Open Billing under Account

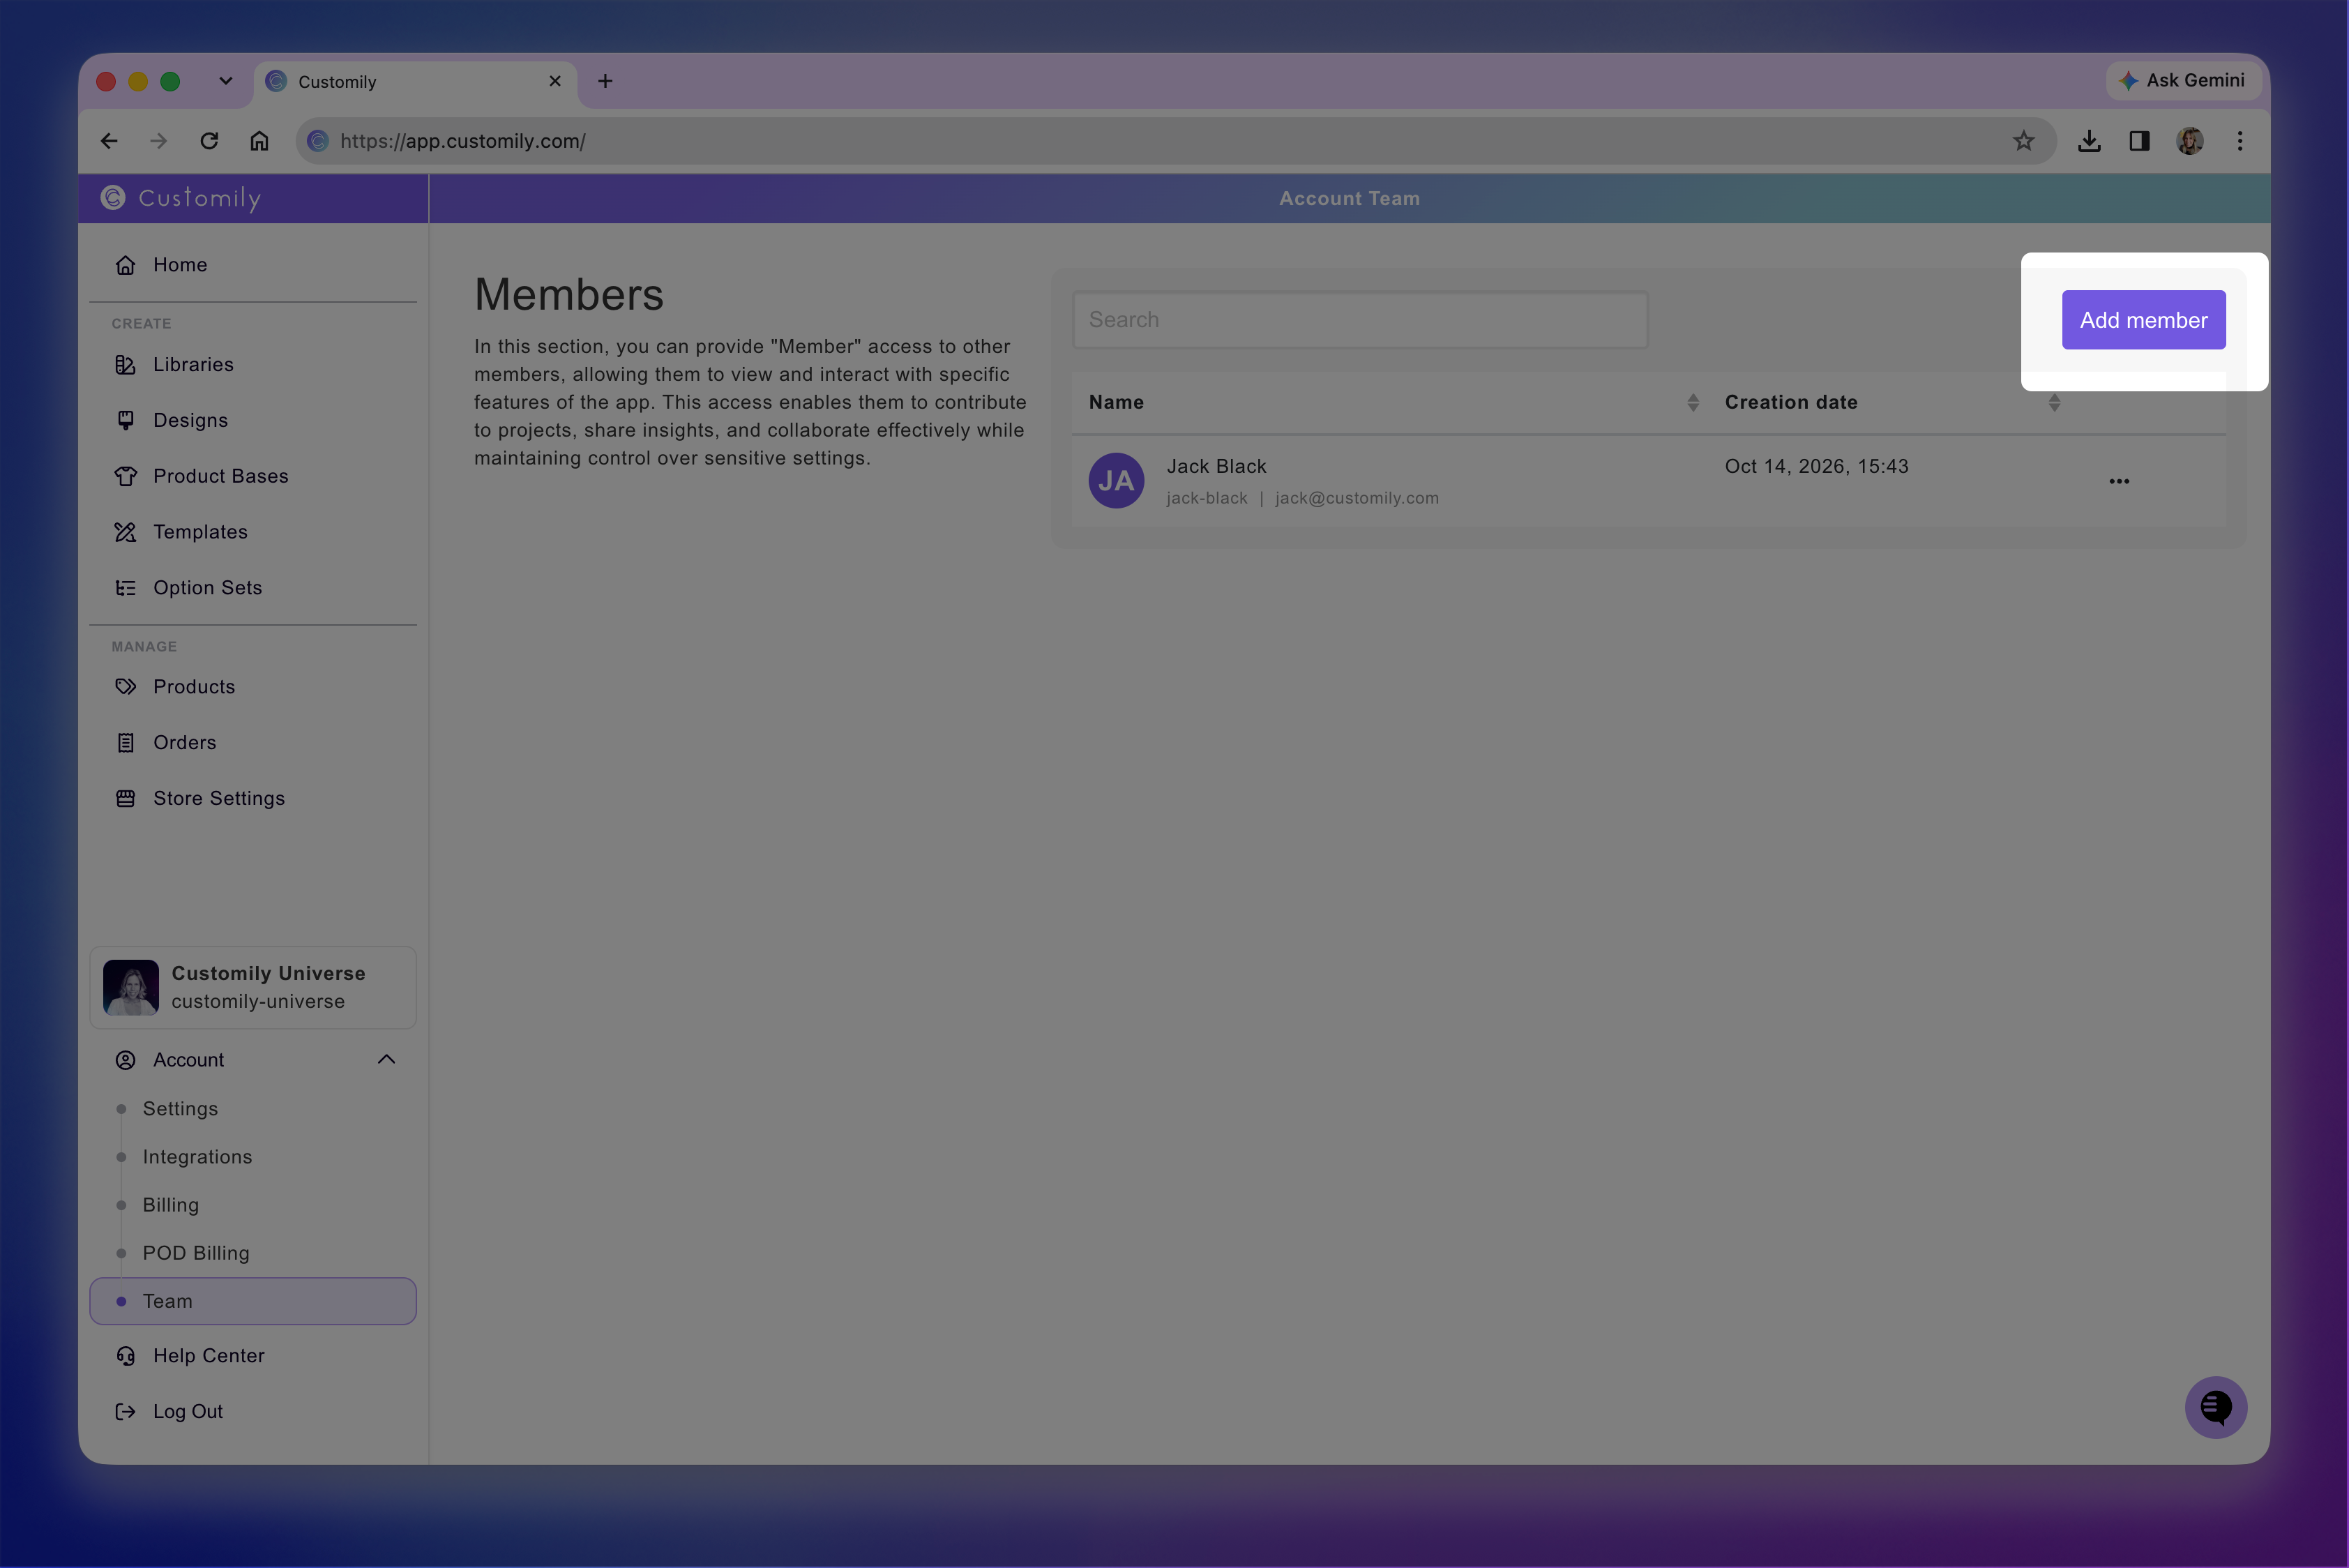click(171, 1205)
